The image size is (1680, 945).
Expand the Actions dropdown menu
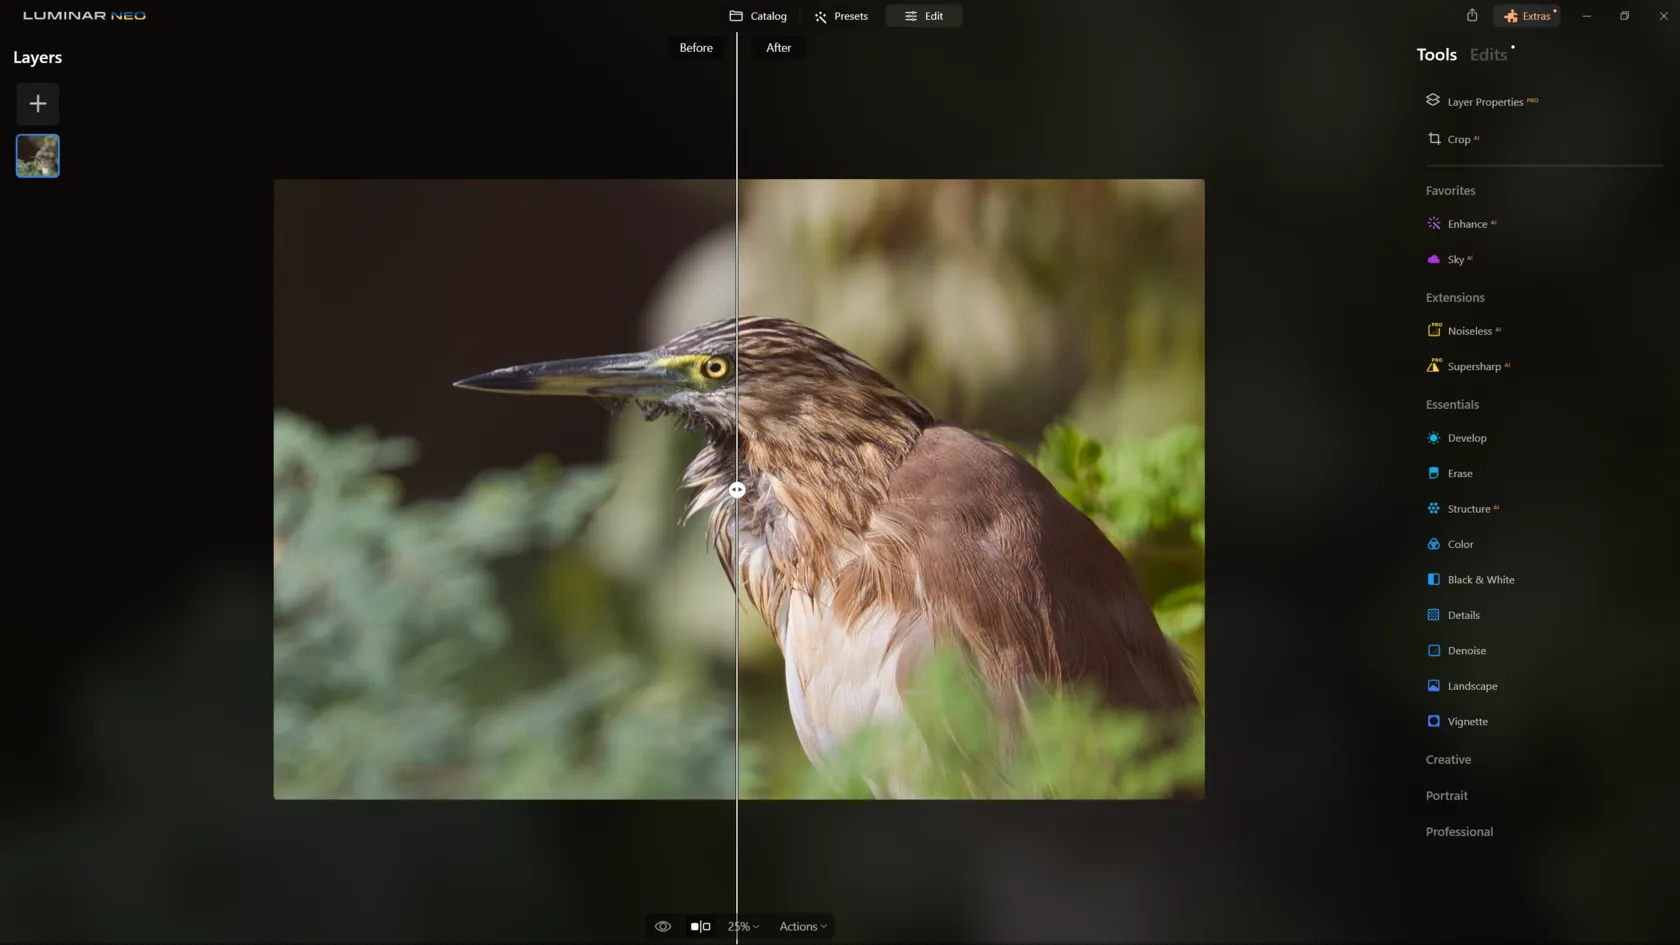click(803, 926)
